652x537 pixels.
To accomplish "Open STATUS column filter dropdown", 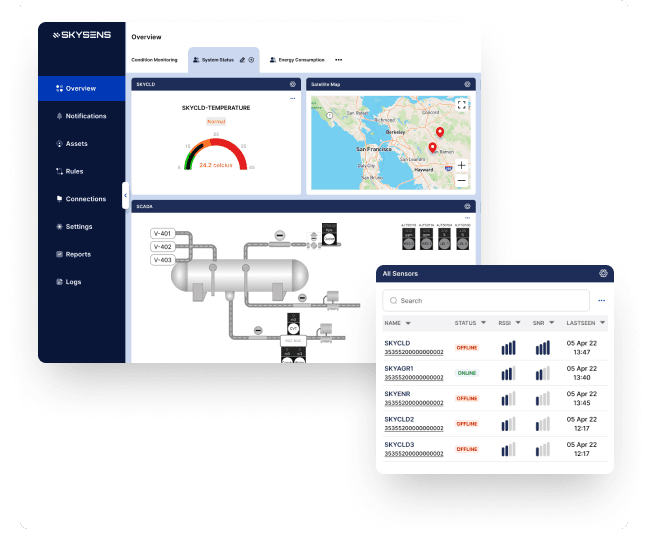I will pyautogui.click(x=484, y=323).
